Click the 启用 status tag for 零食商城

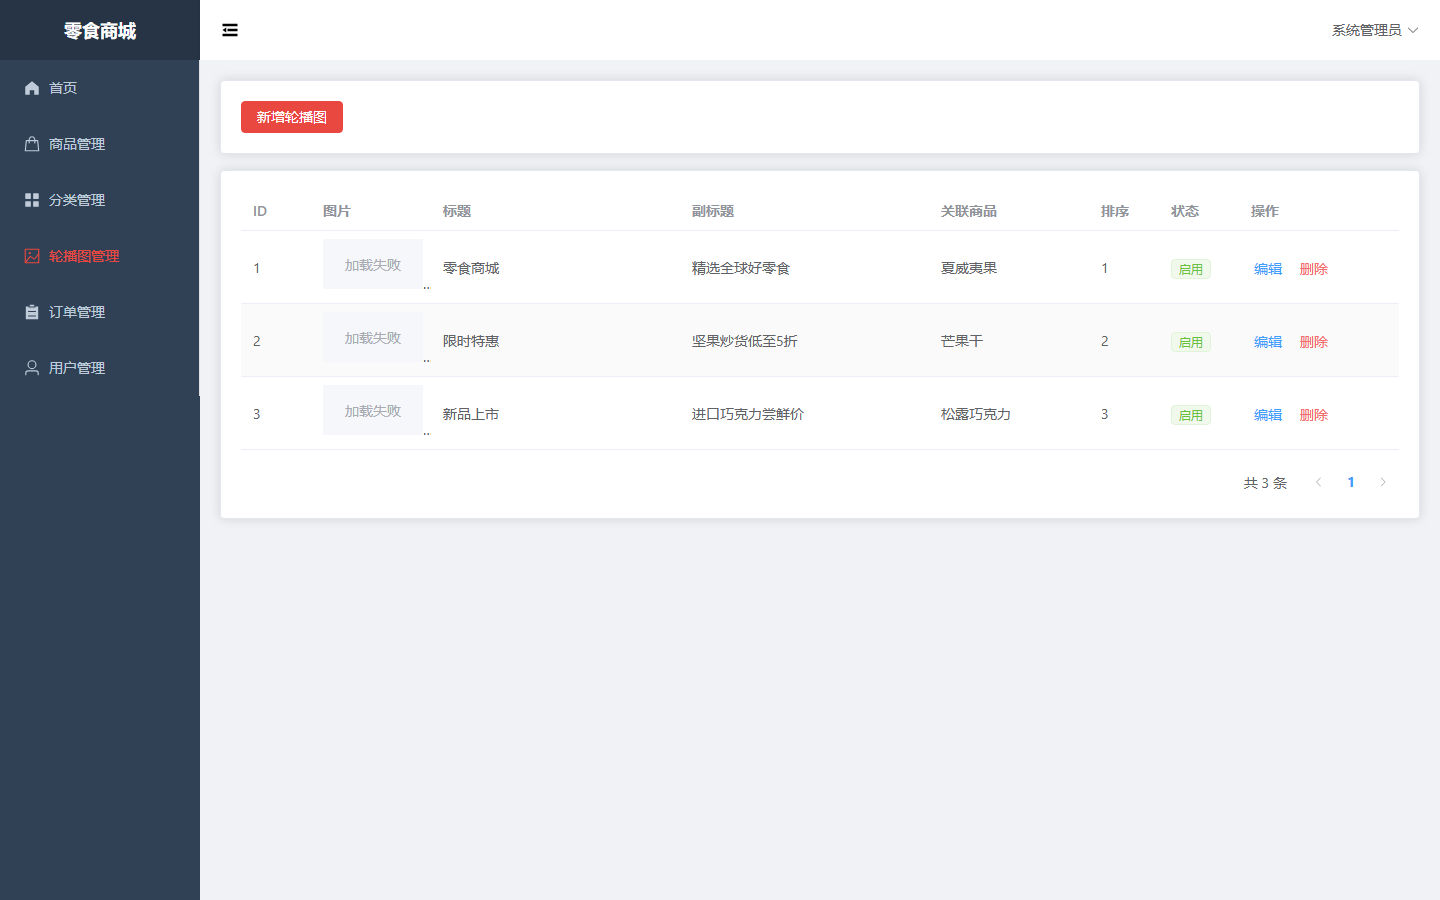coord(1191,269)
